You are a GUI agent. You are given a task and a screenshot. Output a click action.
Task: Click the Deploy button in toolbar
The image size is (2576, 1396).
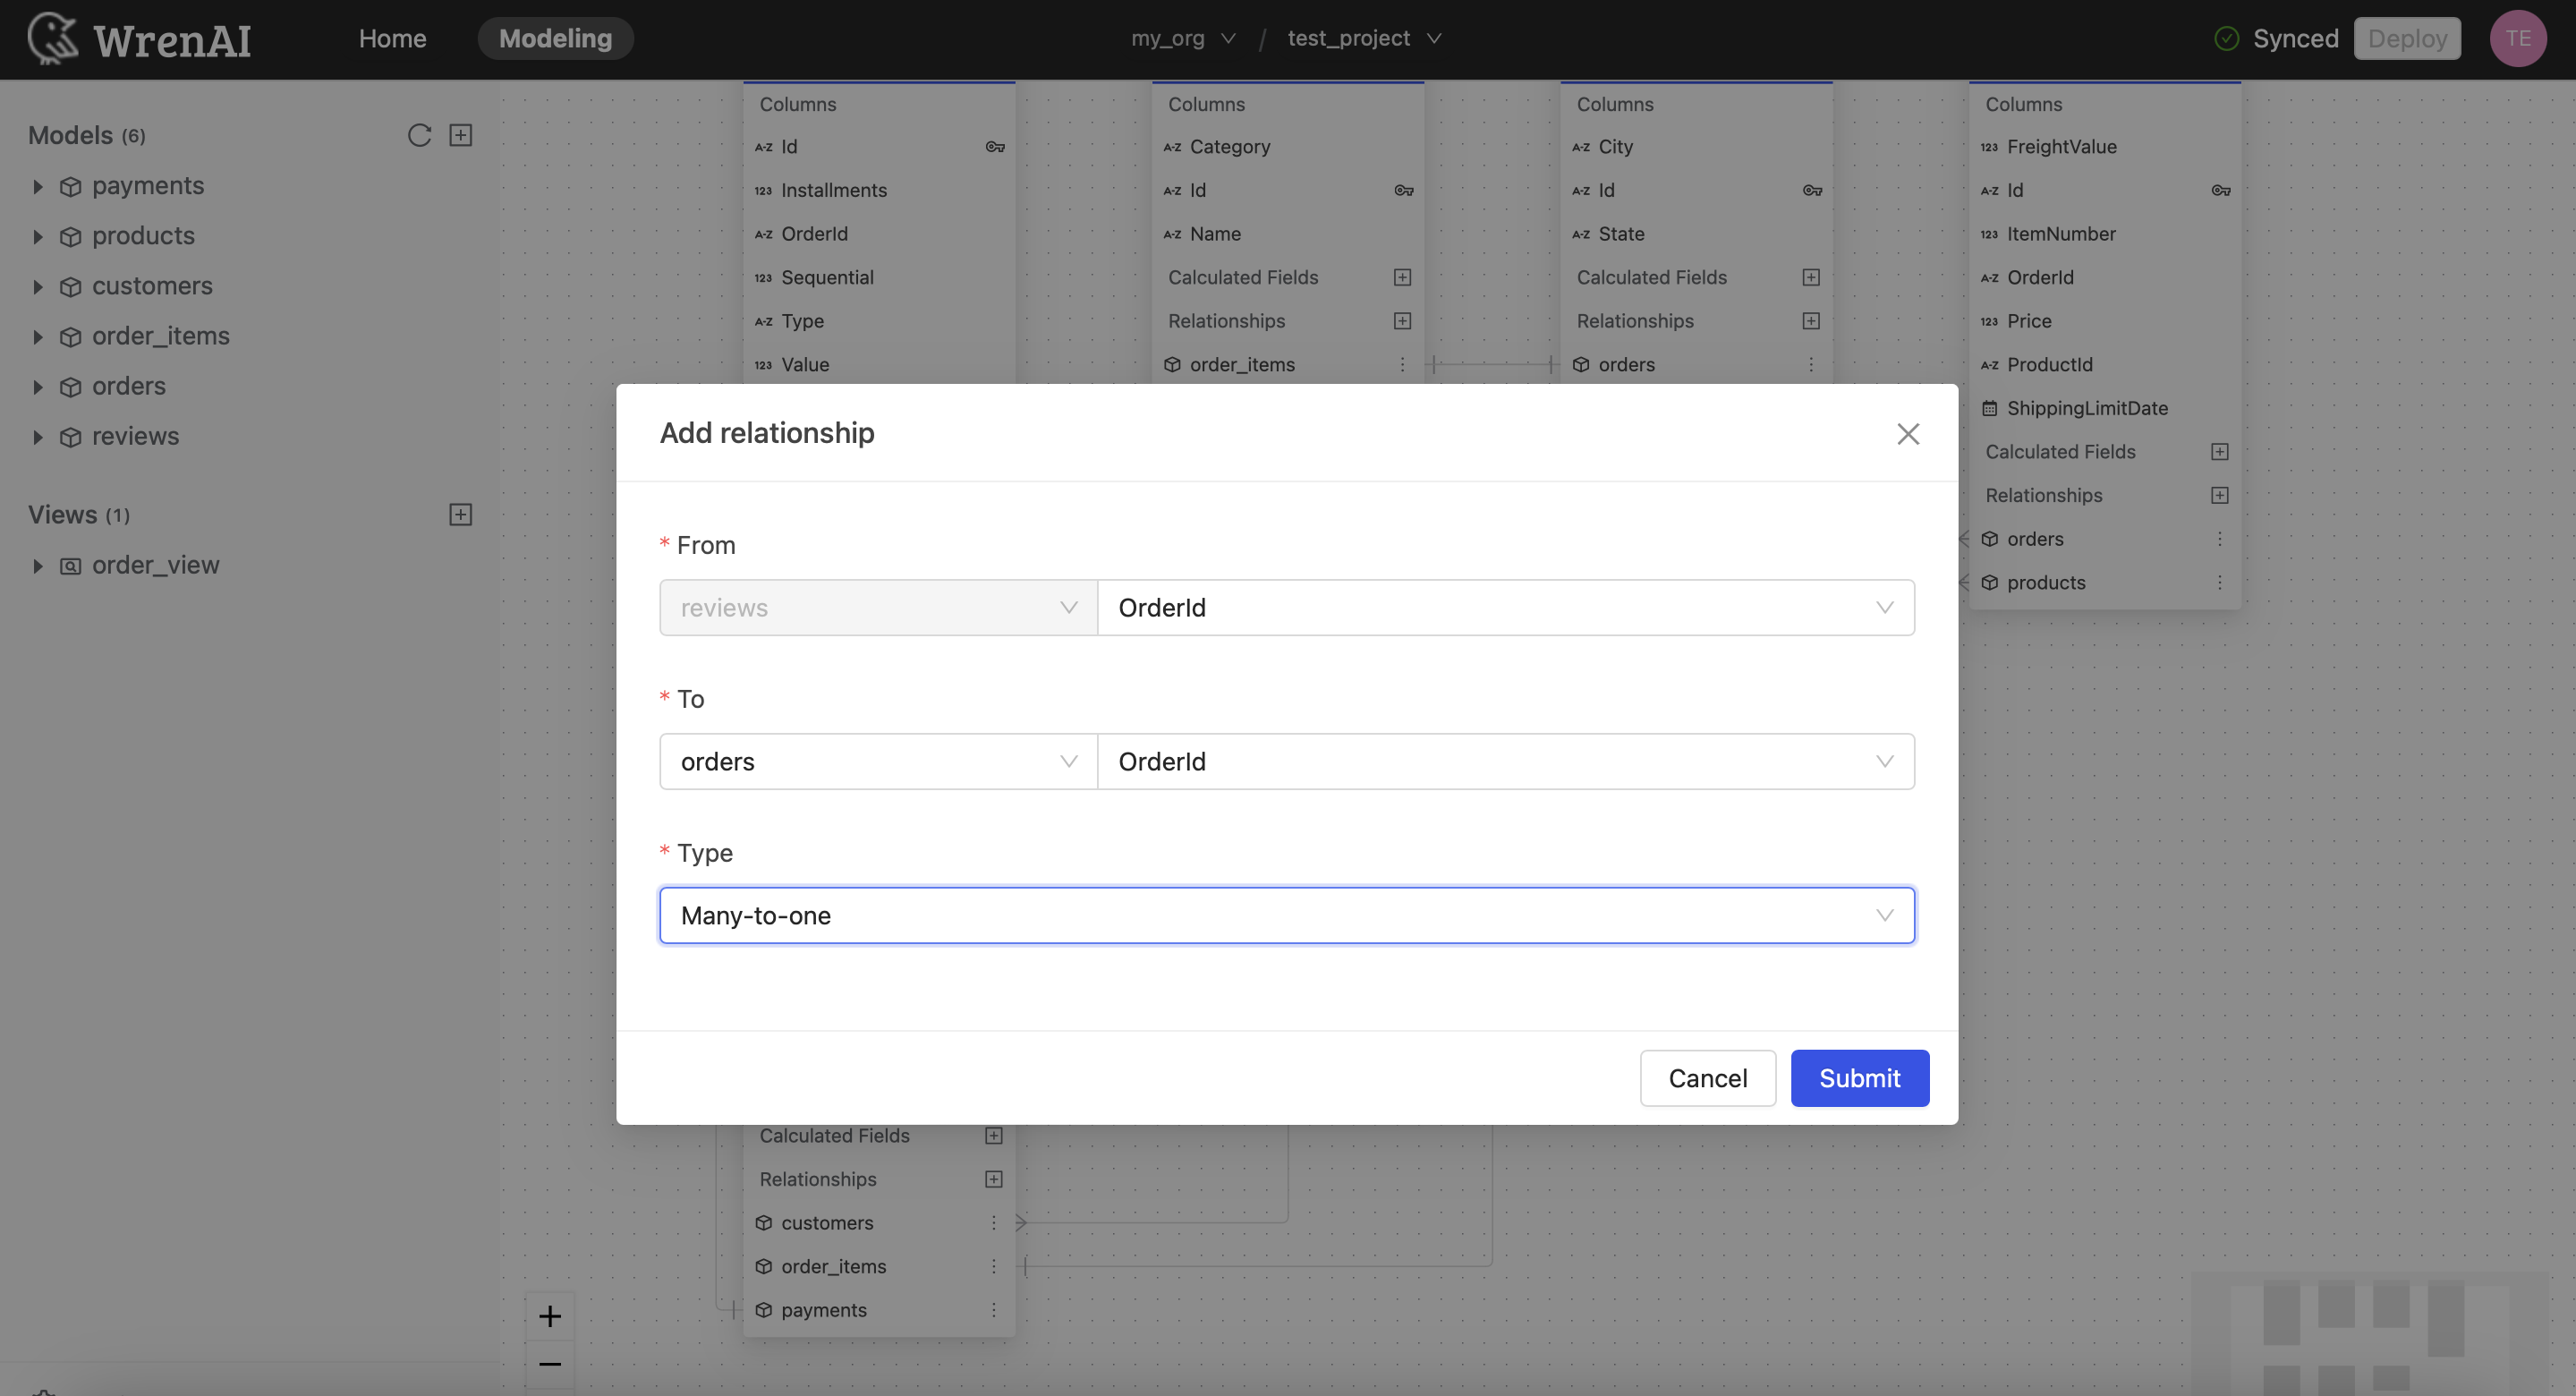coord(2408,38)
